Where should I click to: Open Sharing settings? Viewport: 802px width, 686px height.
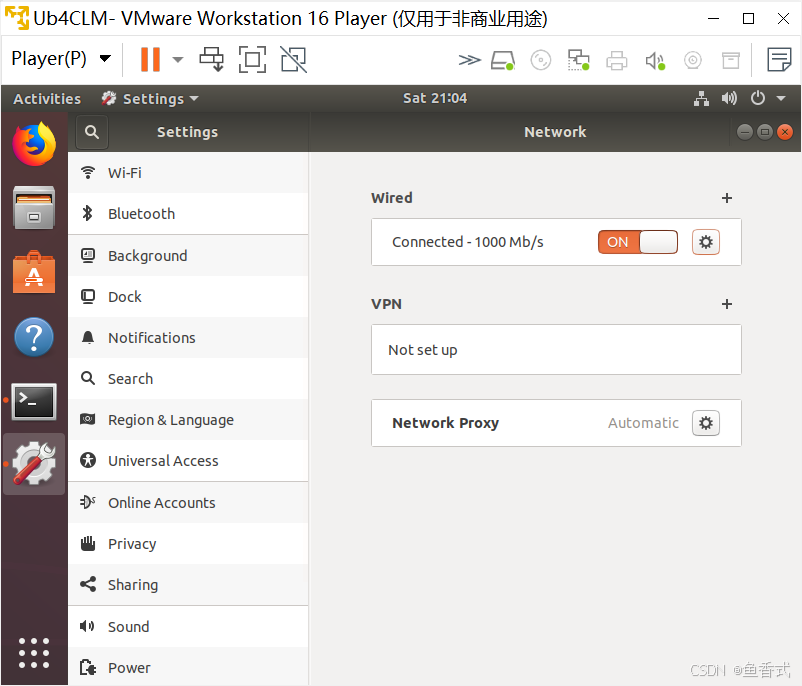[188, 585]
